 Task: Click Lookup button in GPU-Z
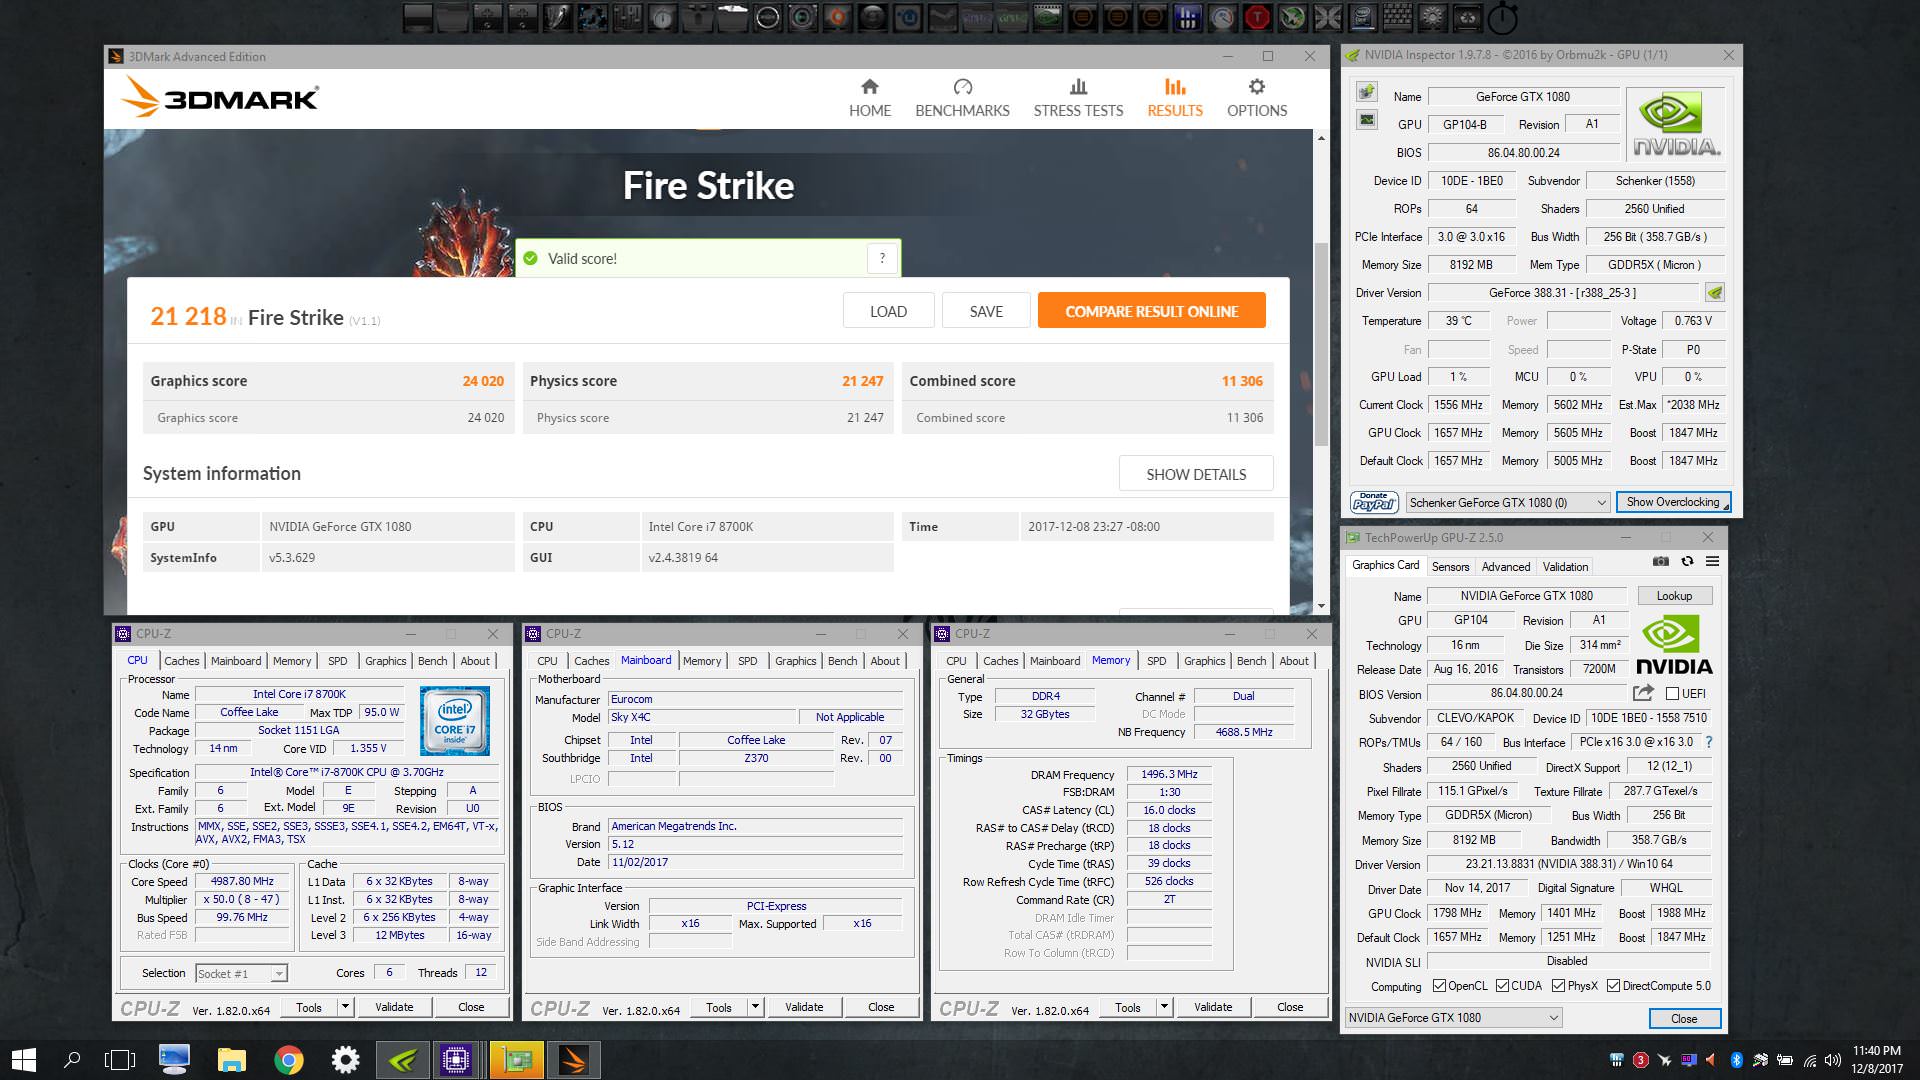click(x=1674, y=596)
